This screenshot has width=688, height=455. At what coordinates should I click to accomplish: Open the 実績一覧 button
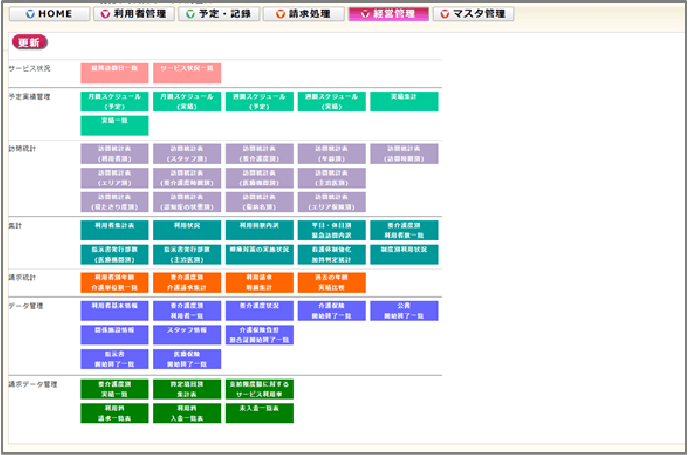coord(114,125)
